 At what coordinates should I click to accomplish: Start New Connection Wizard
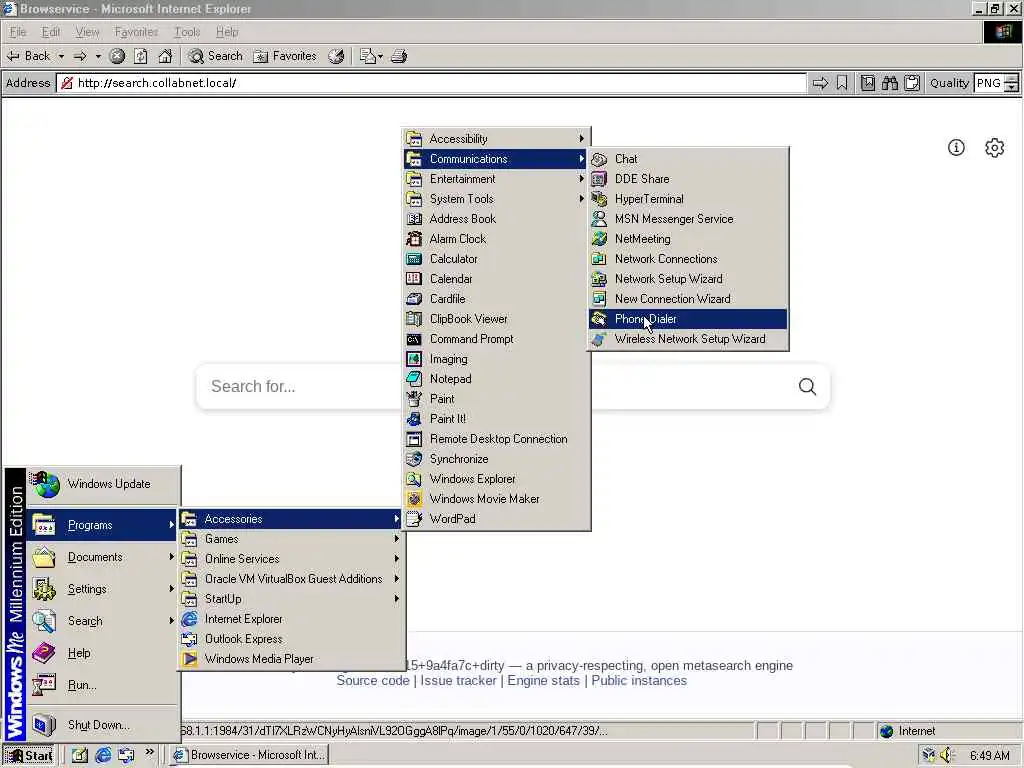coord(688,299)
